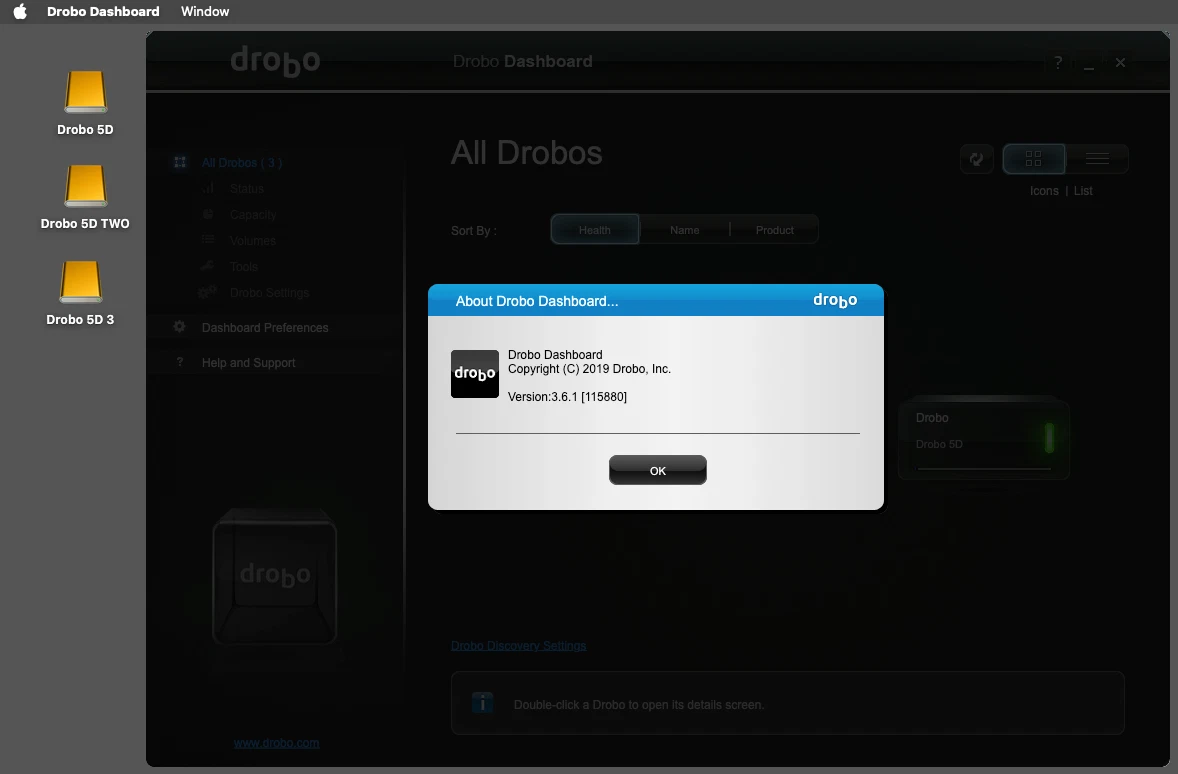The image size is (1178, 774).
Task: Open Drobo Settings in sidebar
Action: pos(270,293)
